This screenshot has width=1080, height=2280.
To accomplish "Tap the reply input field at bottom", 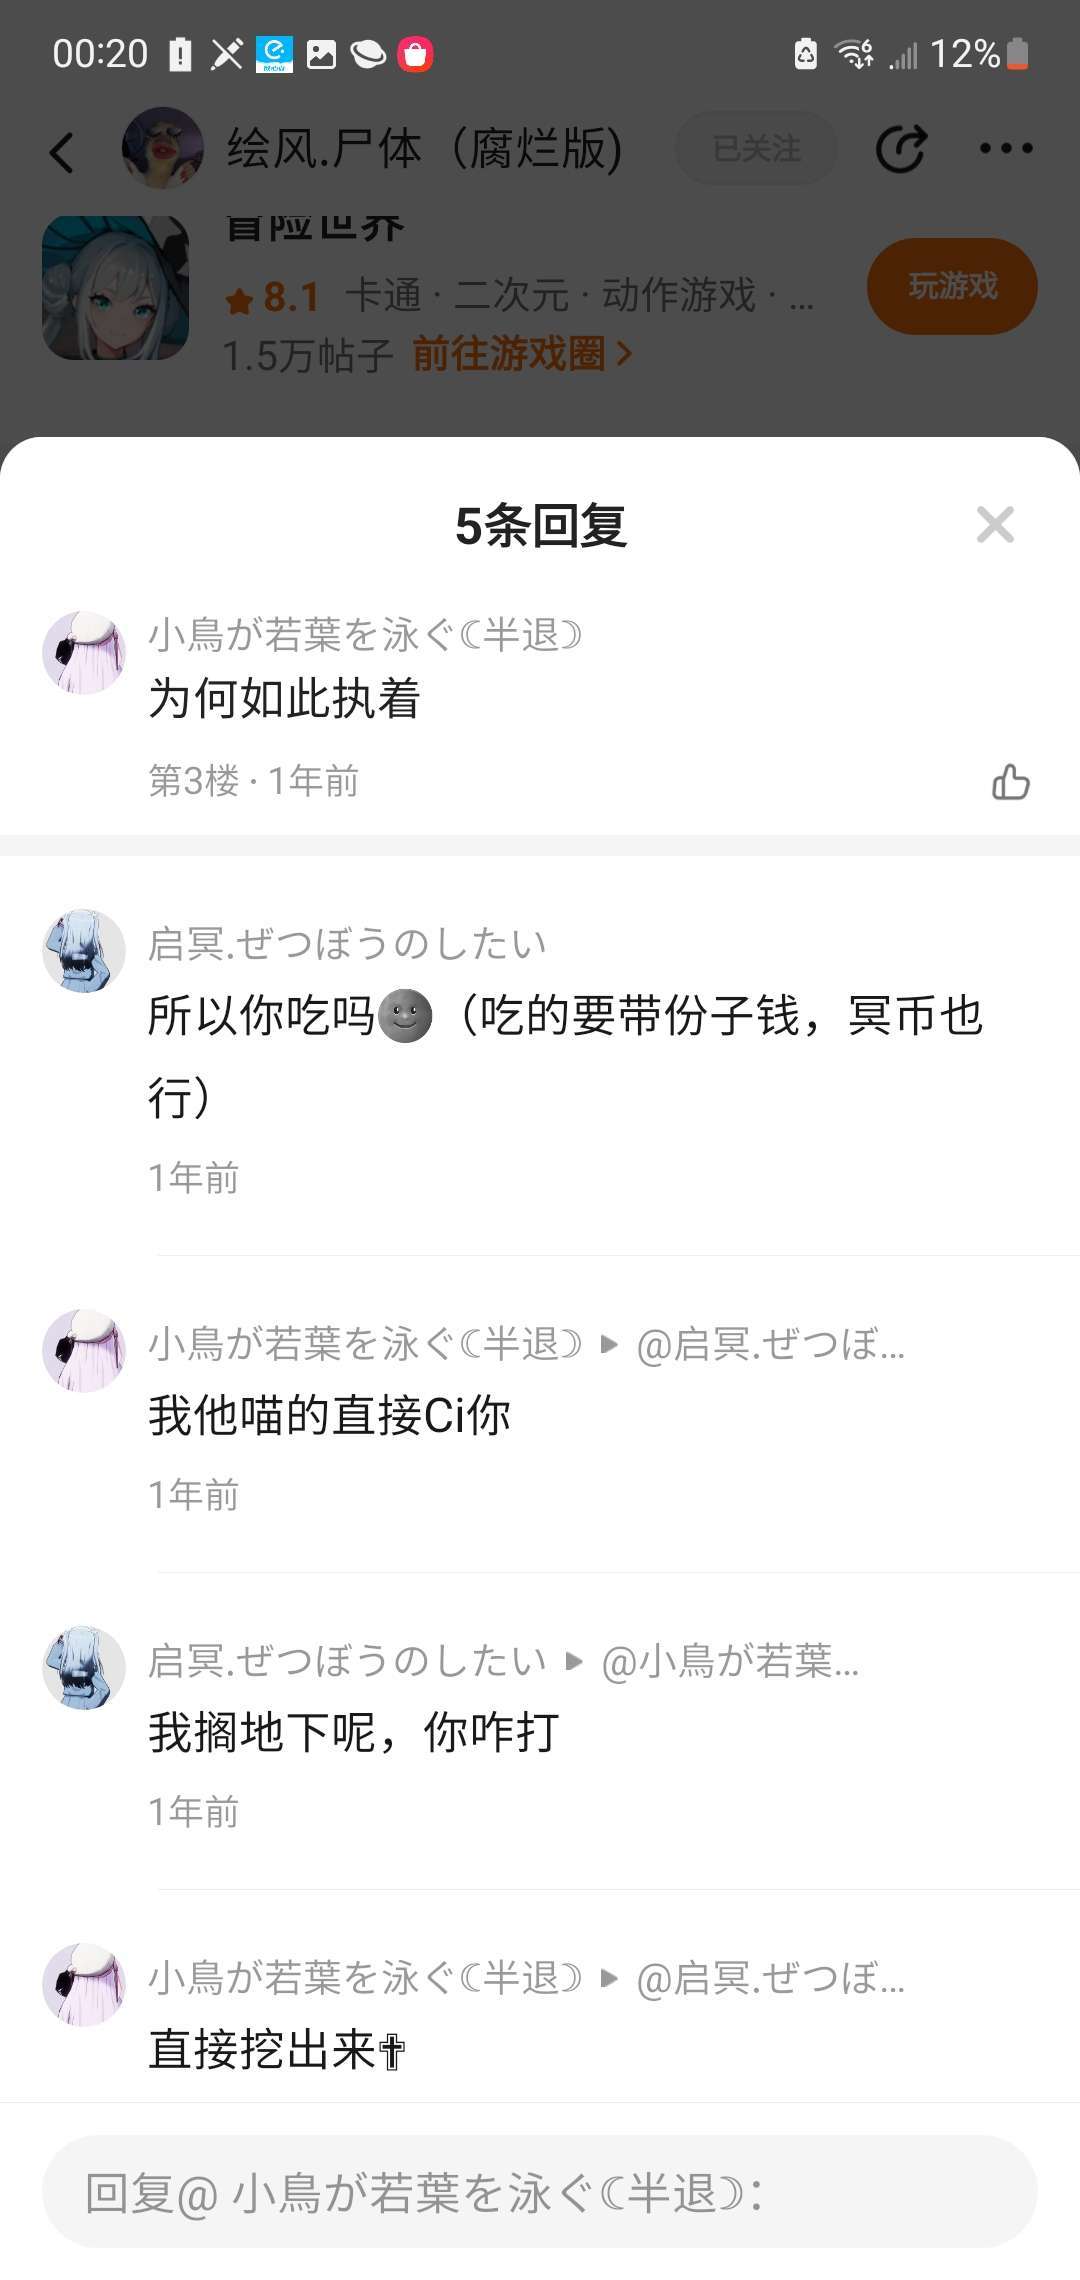I will click(x=540, y=2193).
